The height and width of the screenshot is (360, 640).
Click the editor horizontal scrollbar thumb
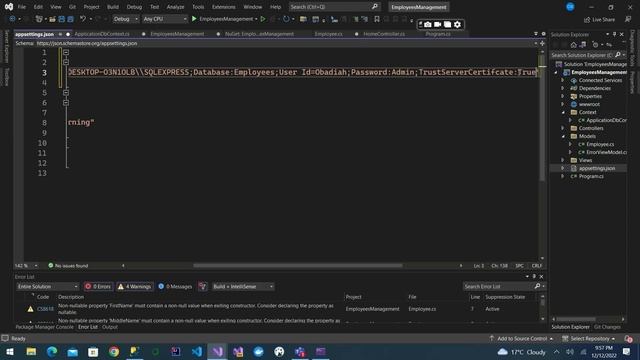[x=298, y=266]
